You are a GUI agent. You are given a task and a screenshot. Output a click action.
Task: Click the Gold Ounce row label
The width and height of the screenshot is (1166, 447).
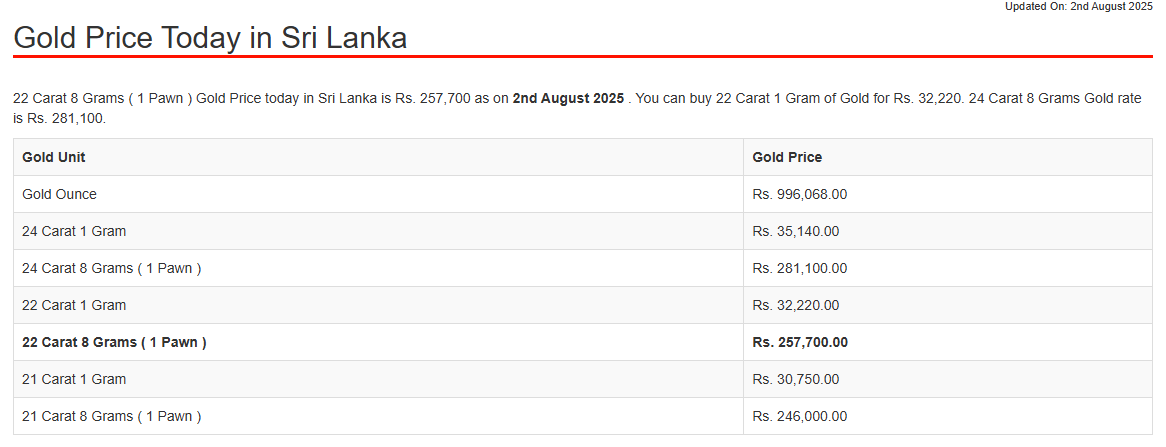tap(59, 194)
